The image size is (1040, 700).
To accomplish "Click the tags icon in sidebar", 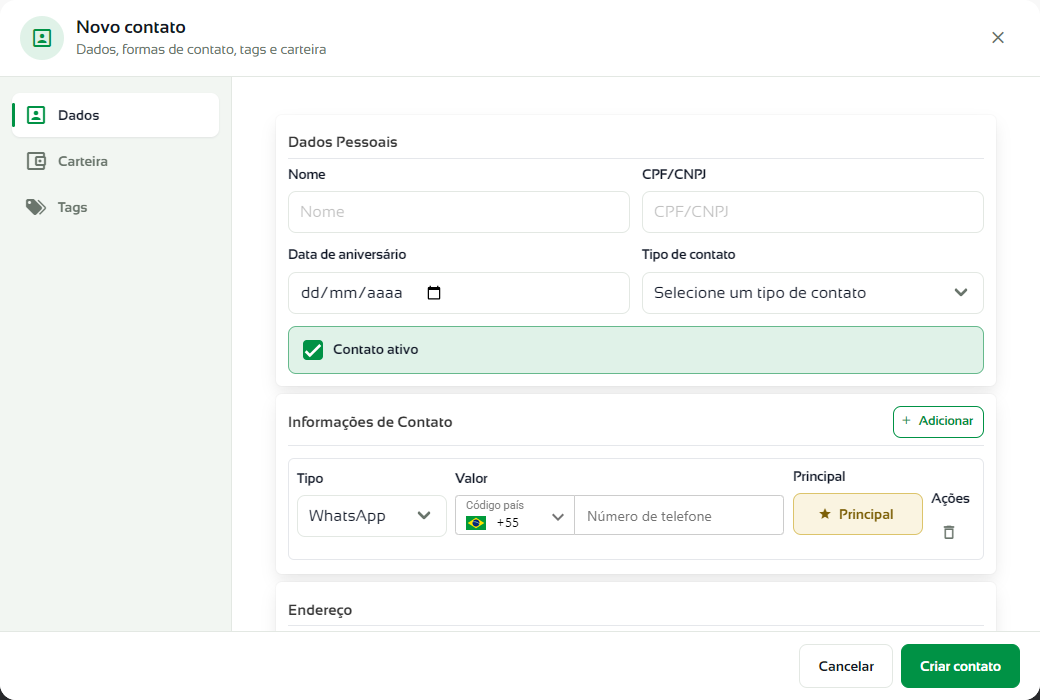I will (x=36, y=207).
